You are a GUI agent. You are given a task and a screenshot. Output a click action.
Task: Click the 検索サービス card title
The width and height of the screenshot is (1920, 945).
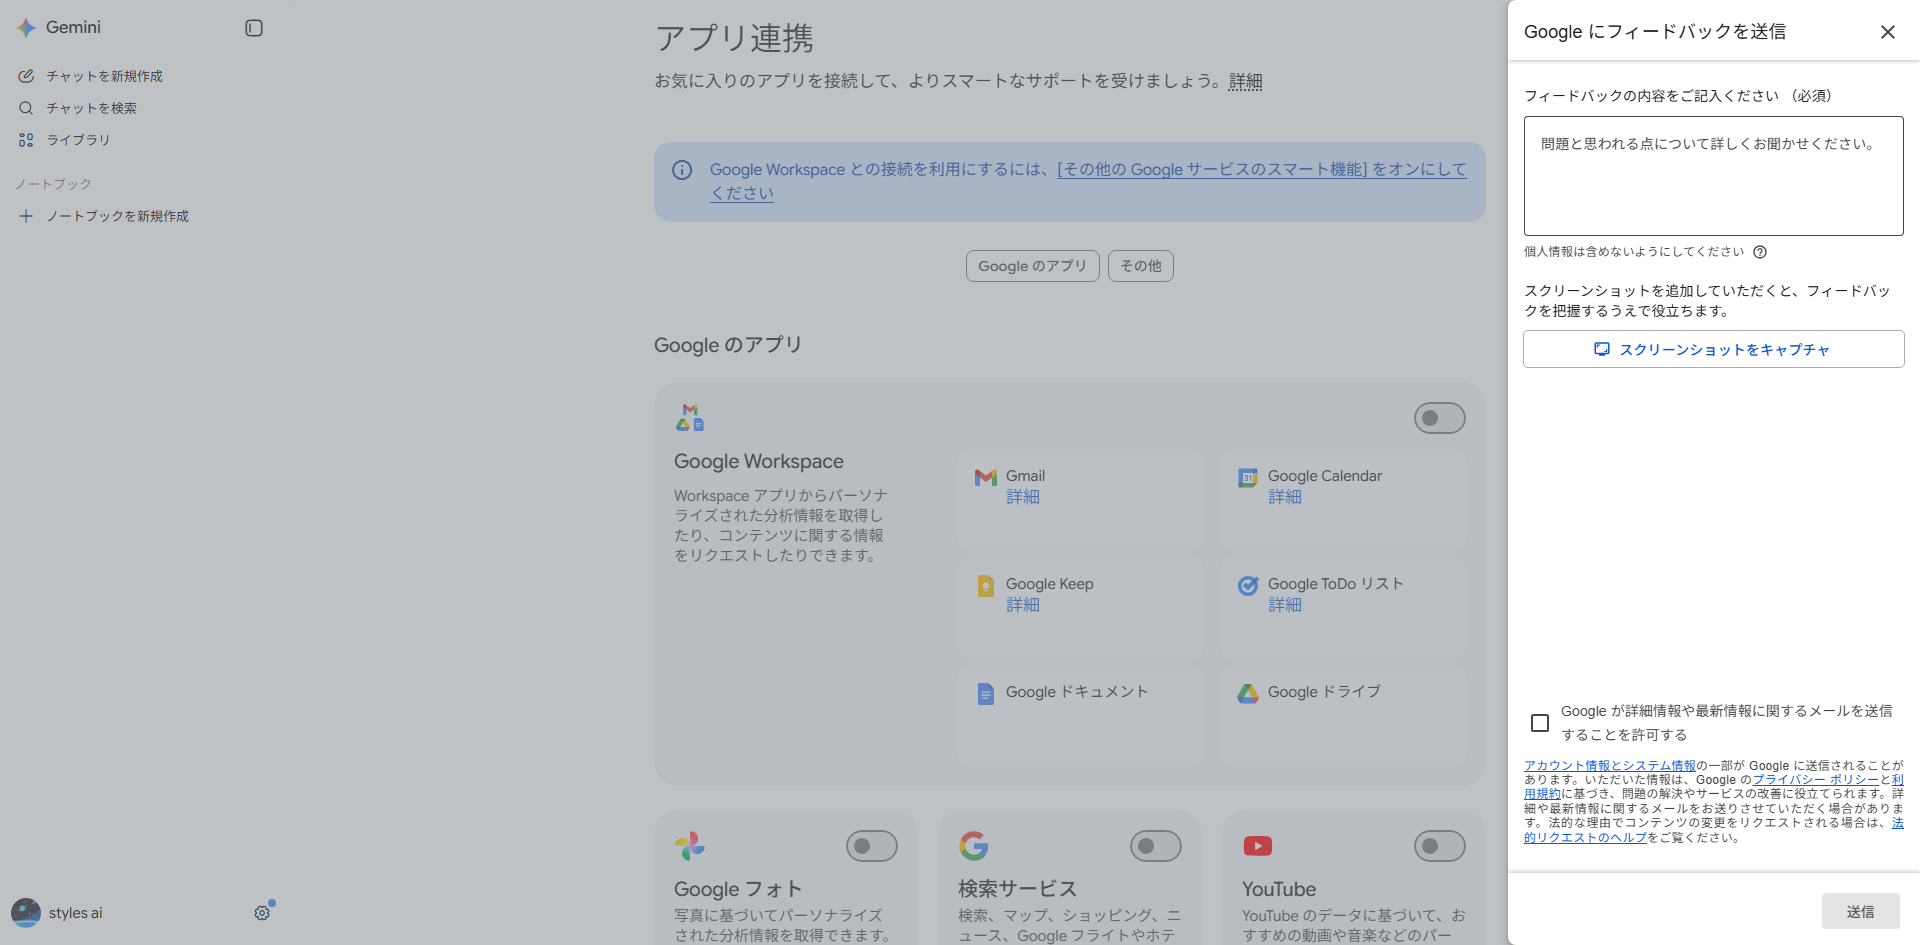coord(1018,889)
